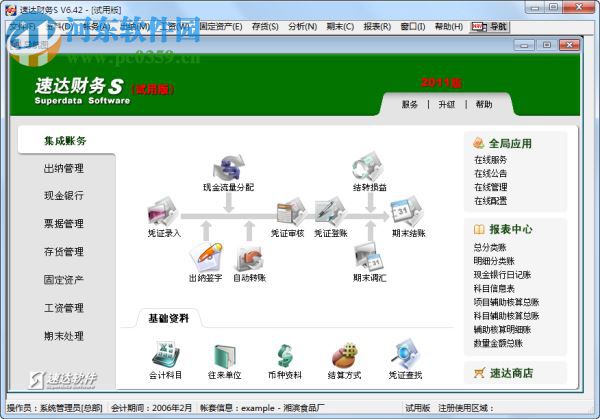Open the 科目辅助核算总账 report link
Screen dimensions: 600x419
point(507,316)
